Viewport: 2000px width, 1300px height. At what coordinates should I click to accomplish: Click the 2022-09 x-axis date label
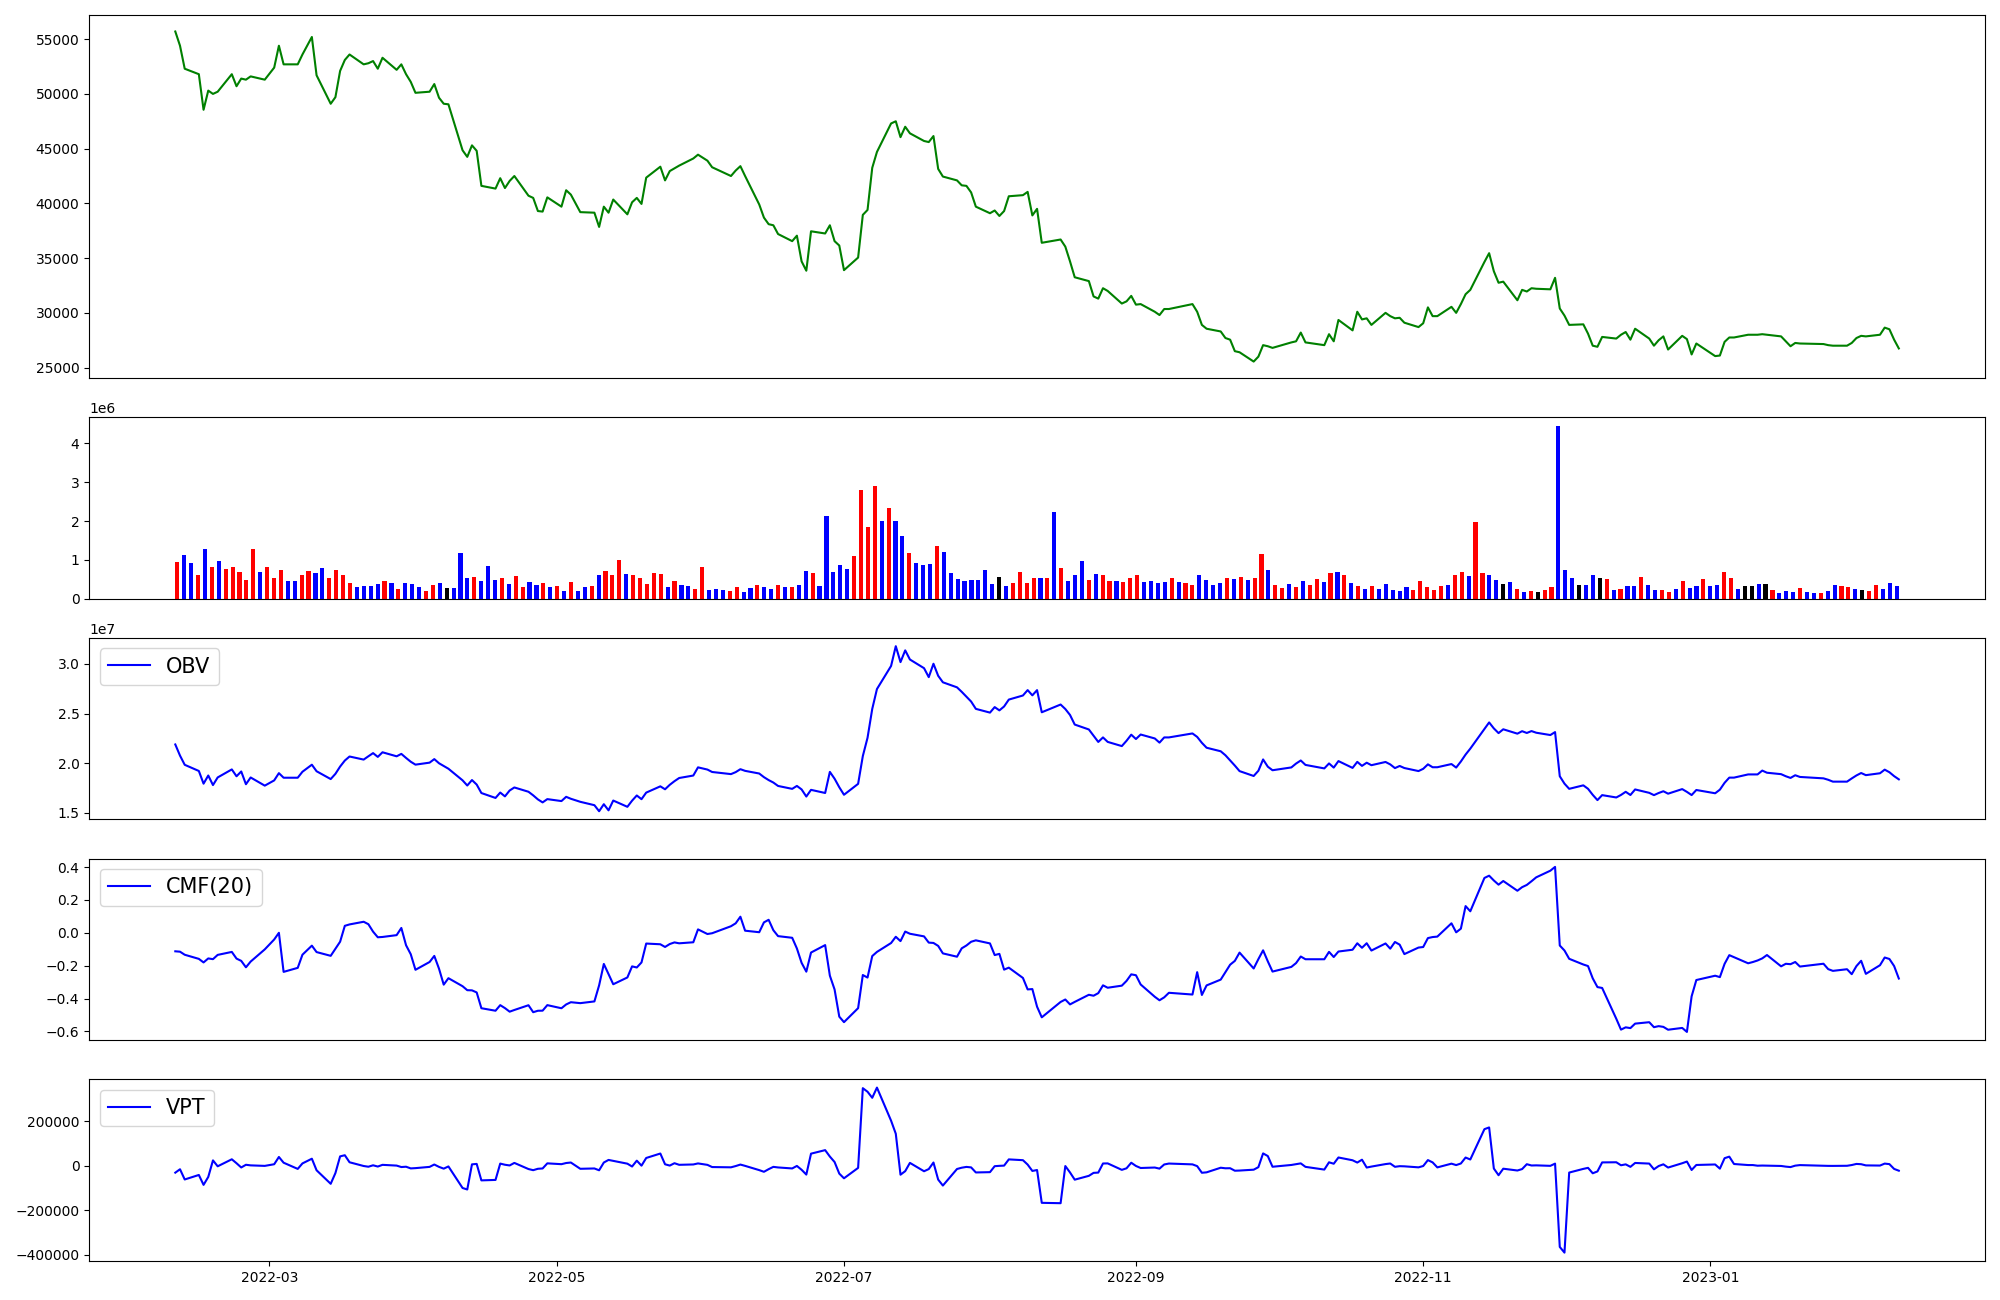click(1136, 1277)
